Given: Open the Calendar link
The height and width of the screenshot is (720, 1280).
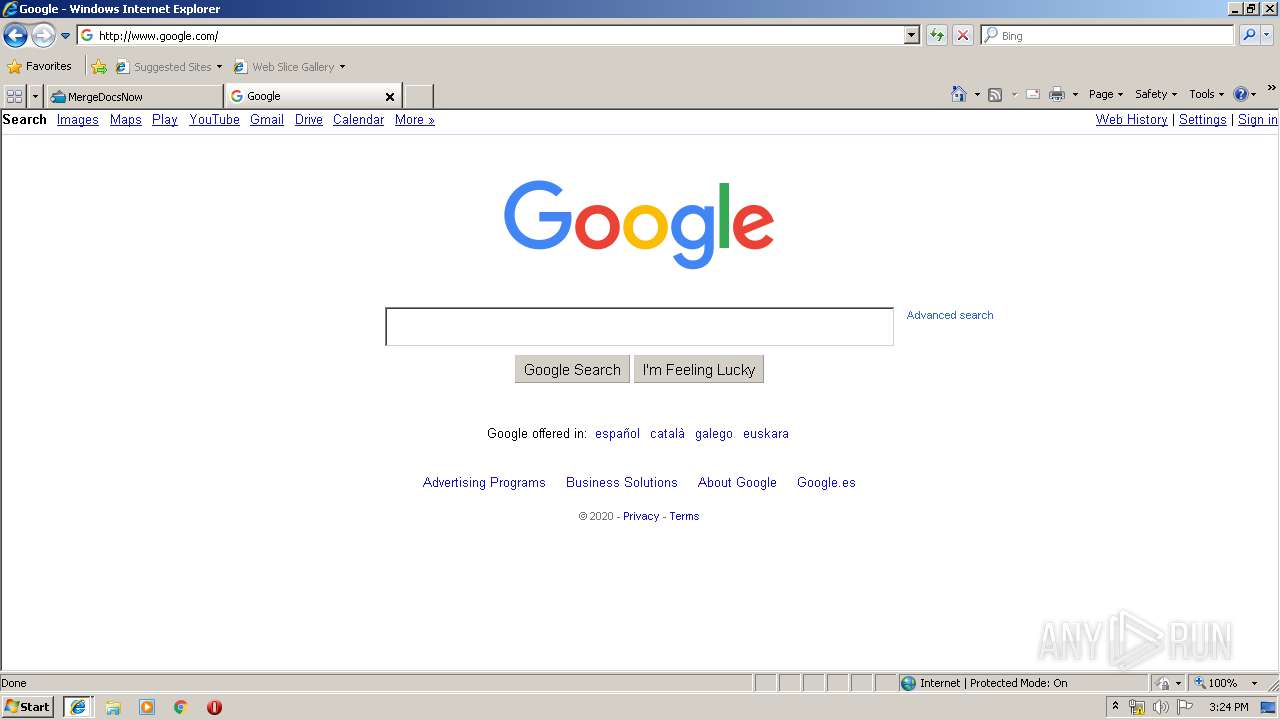Looking at the screenshot, I should coord(358,120).
